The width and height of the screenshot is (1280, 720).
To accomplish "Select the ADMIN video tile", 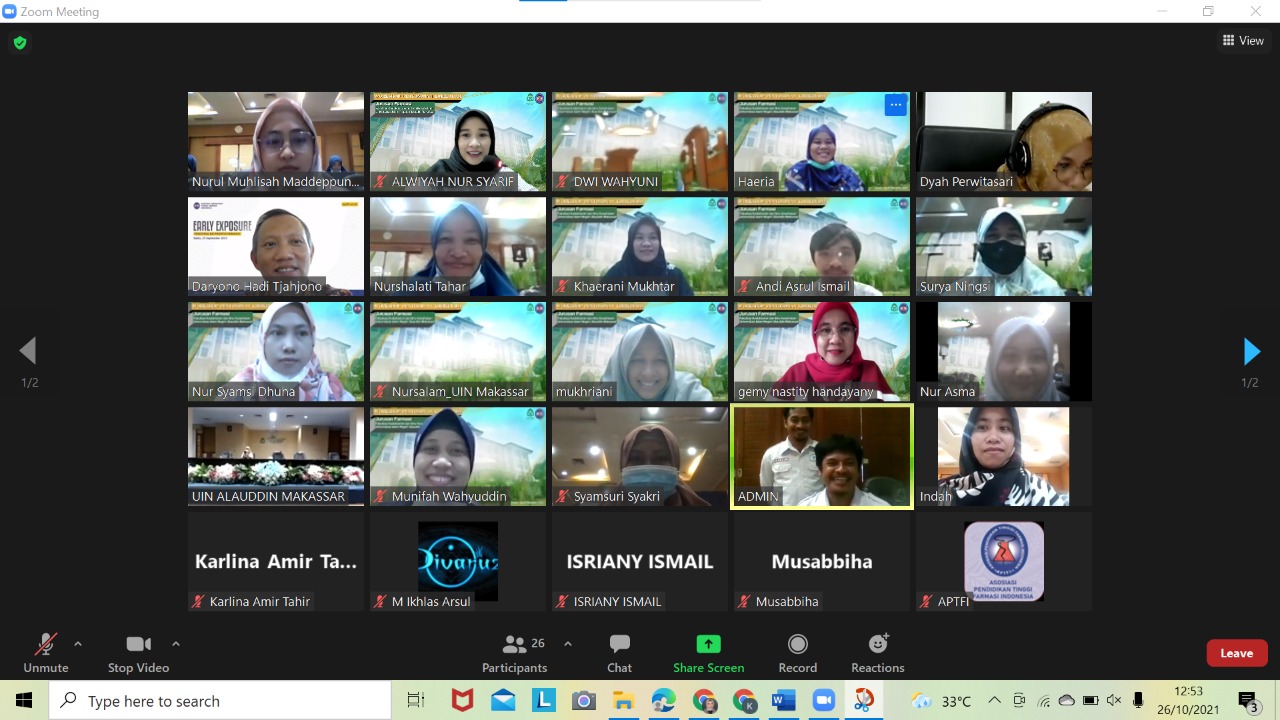I will [x=821, y=456].
